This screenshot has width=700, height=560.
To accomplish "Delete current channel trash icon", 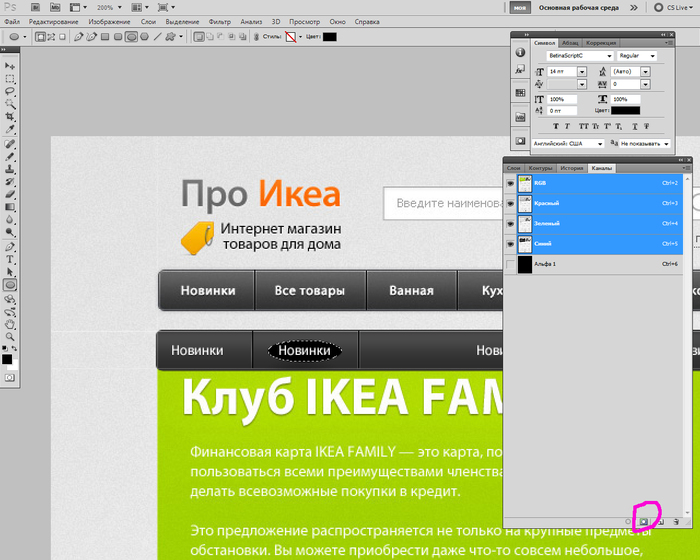I will coord(676,522).
